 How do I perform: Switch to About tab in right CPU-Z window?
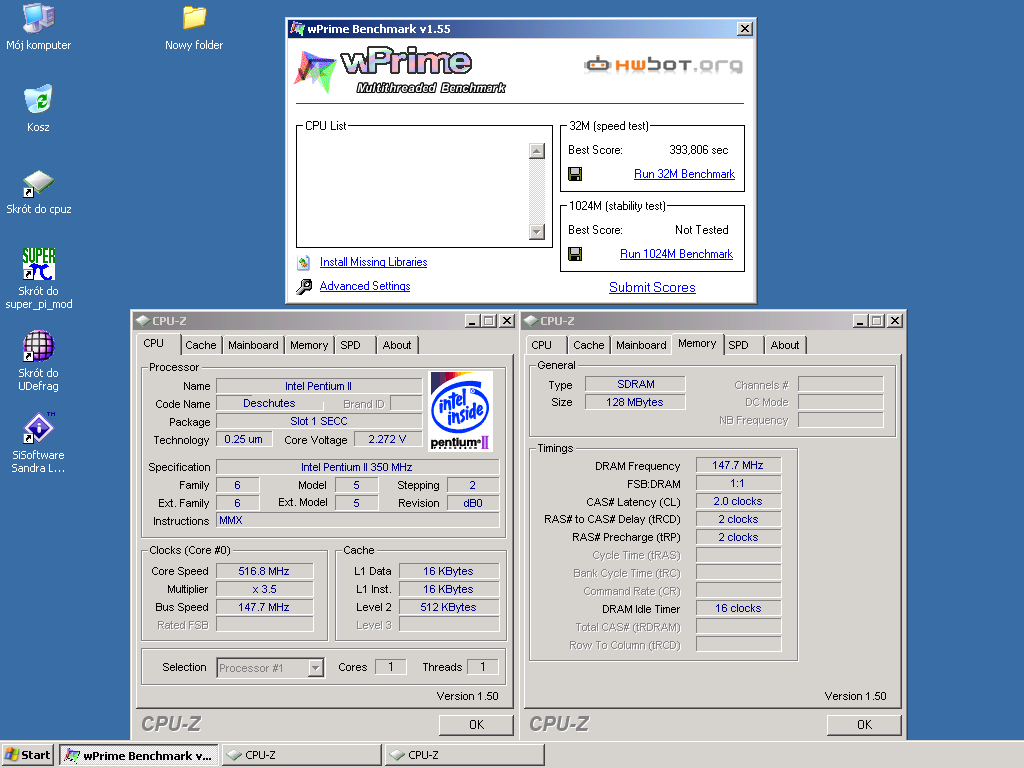click(785, 345)
